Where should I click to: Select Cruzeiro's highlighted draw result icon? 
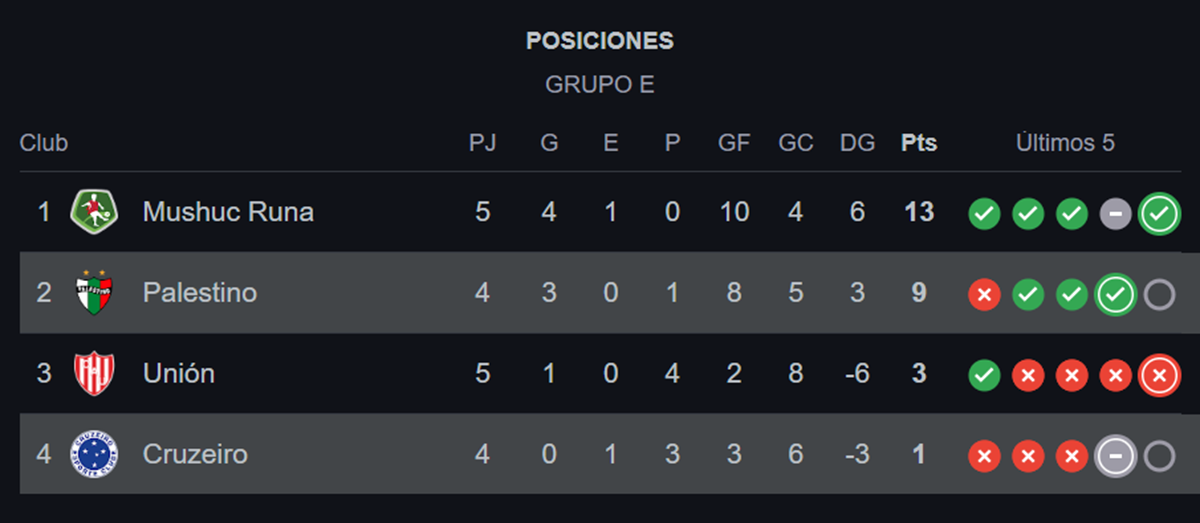tap(1115, 456)
